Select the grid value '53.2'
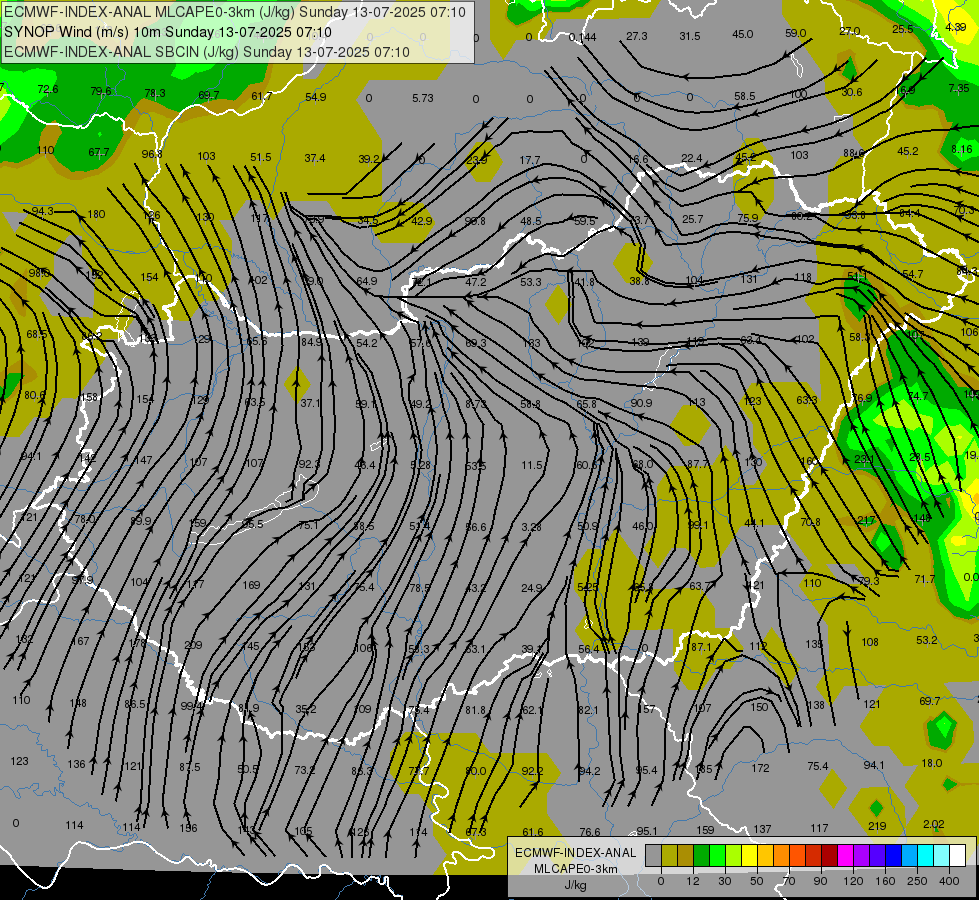Viewport: 979px width, 900px height. (927, 640)
